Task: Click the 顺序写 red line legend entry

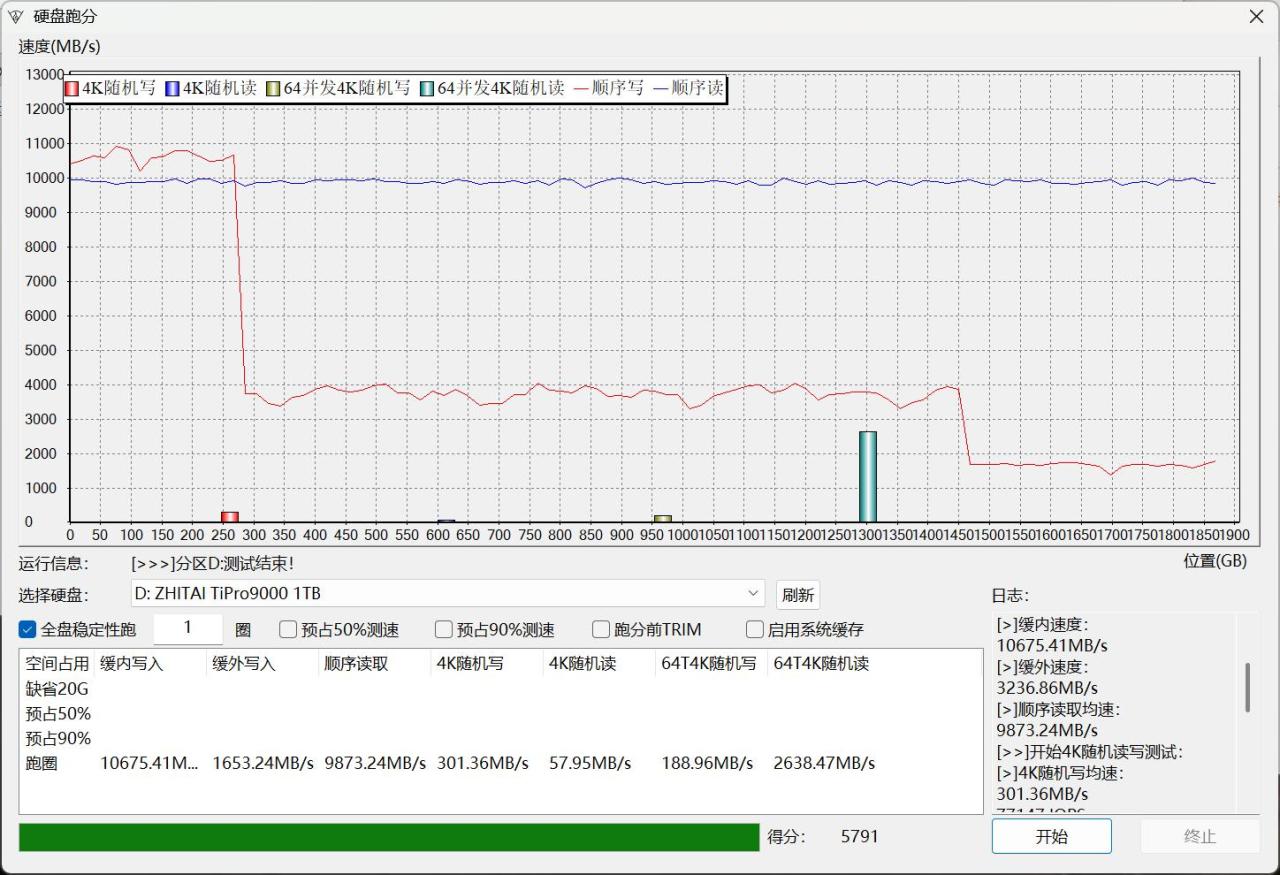Action: point(609,88)
